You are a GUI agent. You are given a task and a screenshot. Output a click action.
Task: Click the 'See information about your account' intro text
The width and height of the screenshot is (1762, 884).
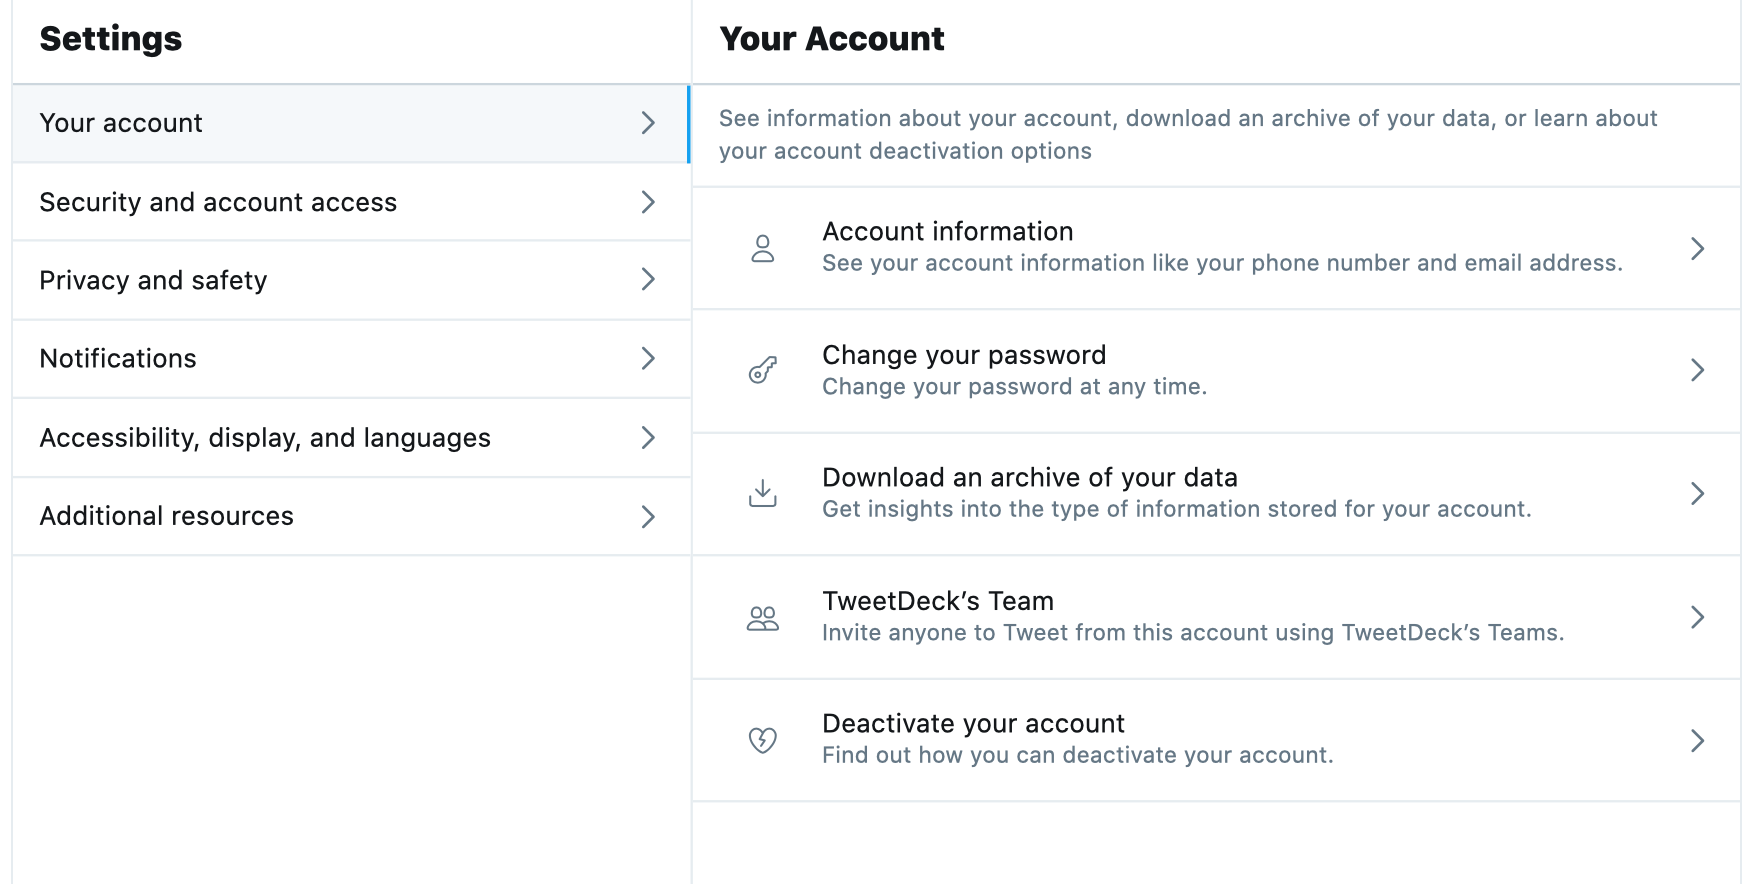[x=1188, y=134]
